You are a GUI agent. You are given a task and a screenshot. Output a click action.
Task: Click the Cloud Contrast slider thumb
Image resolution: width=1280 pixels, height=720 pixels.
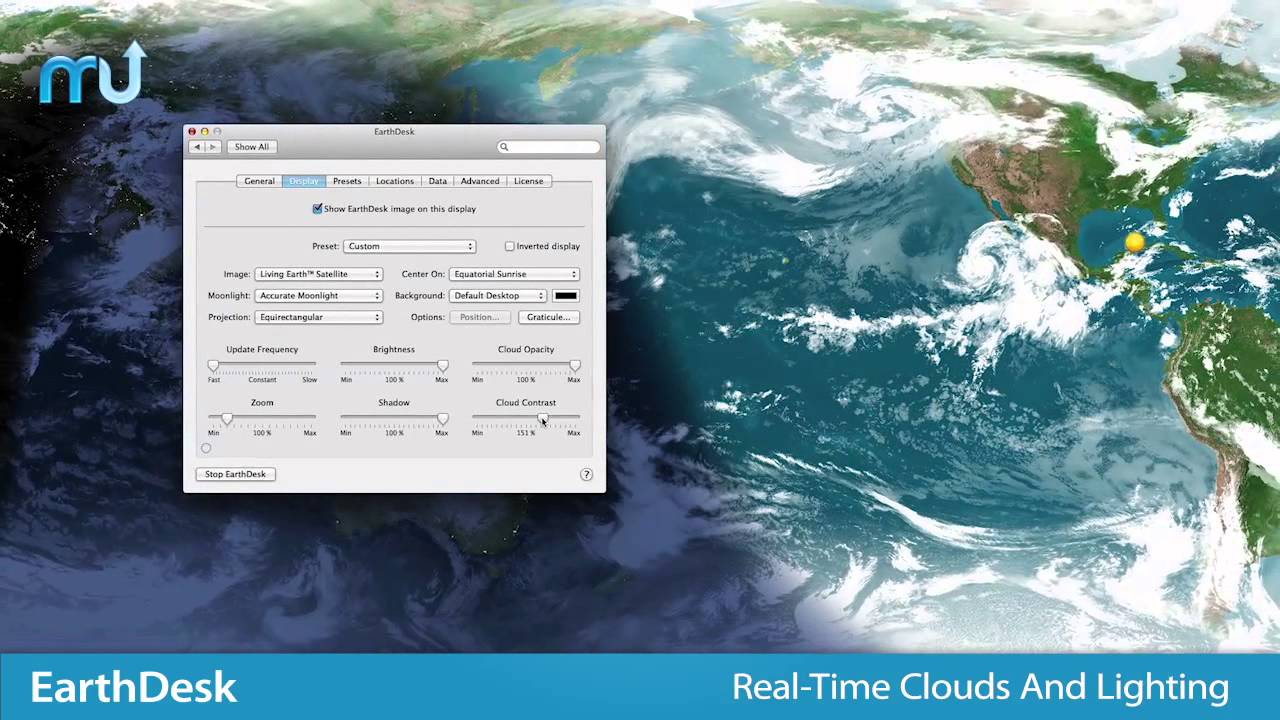[x=543, y=419]
